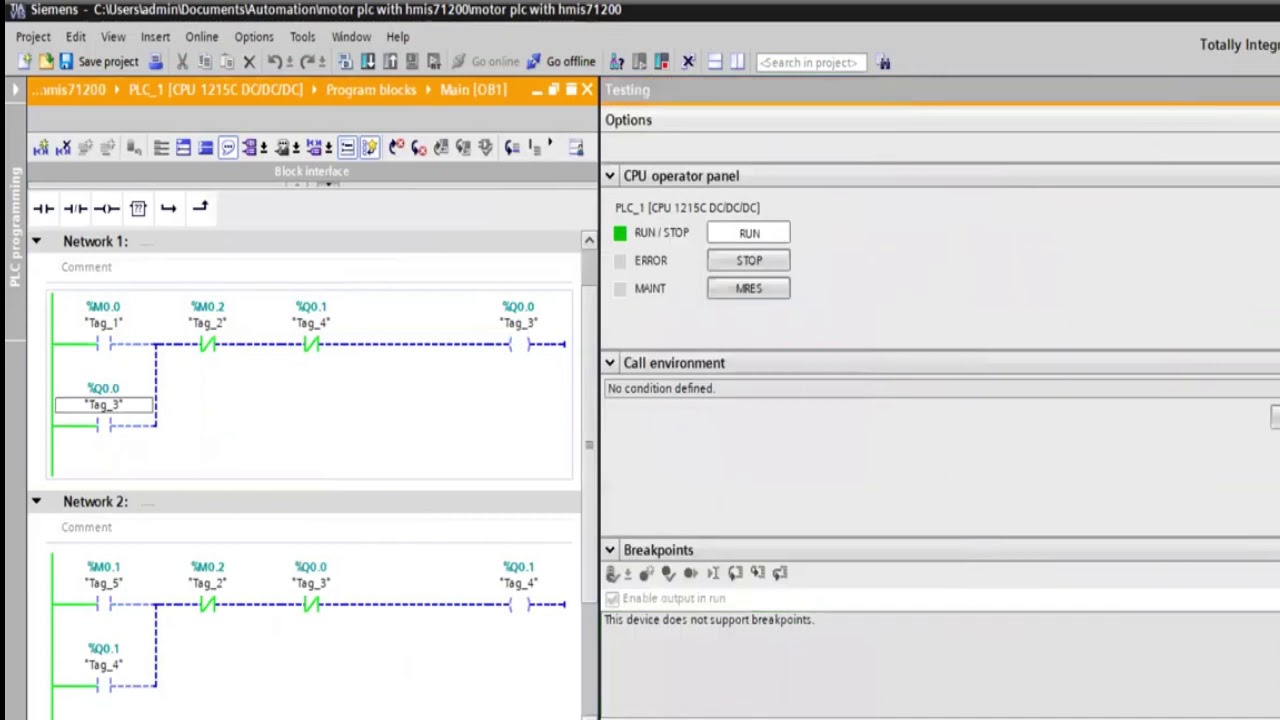Click the Options heading in Testing pane
The image size is (1280, 720).
click(628, 120)
